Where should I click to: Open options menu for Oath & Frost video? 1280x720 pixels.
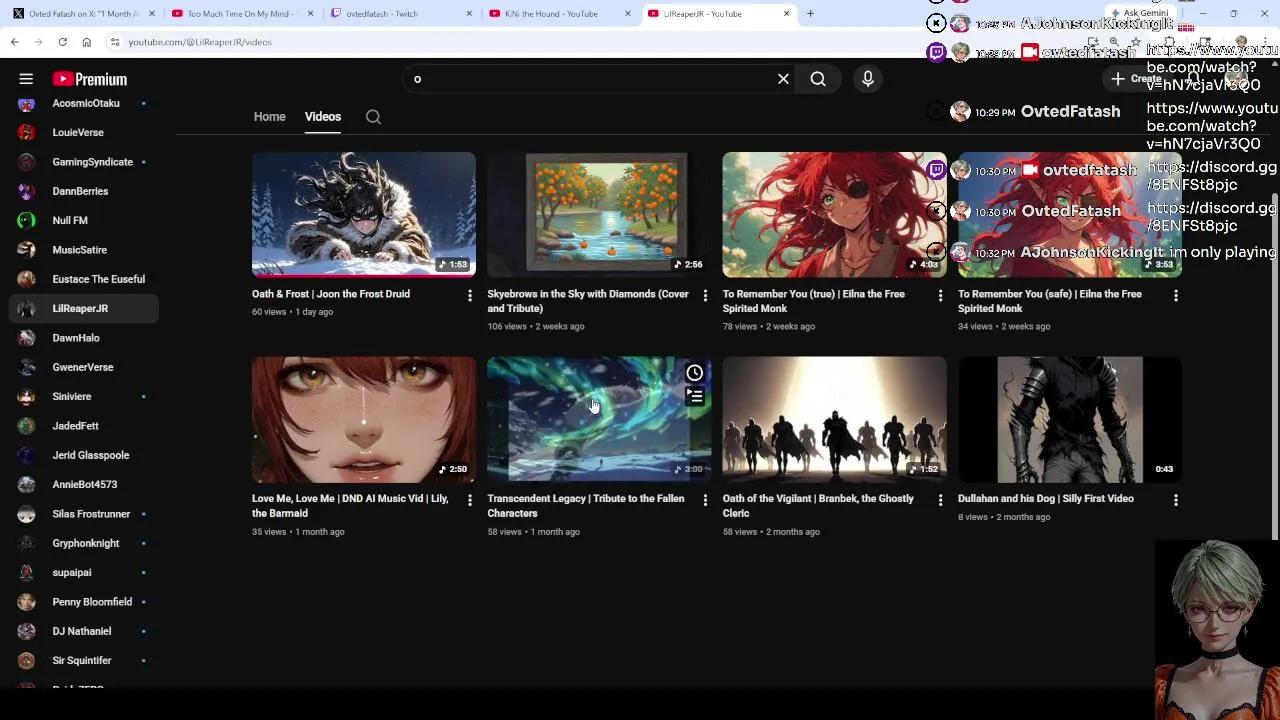coord(470,295)
